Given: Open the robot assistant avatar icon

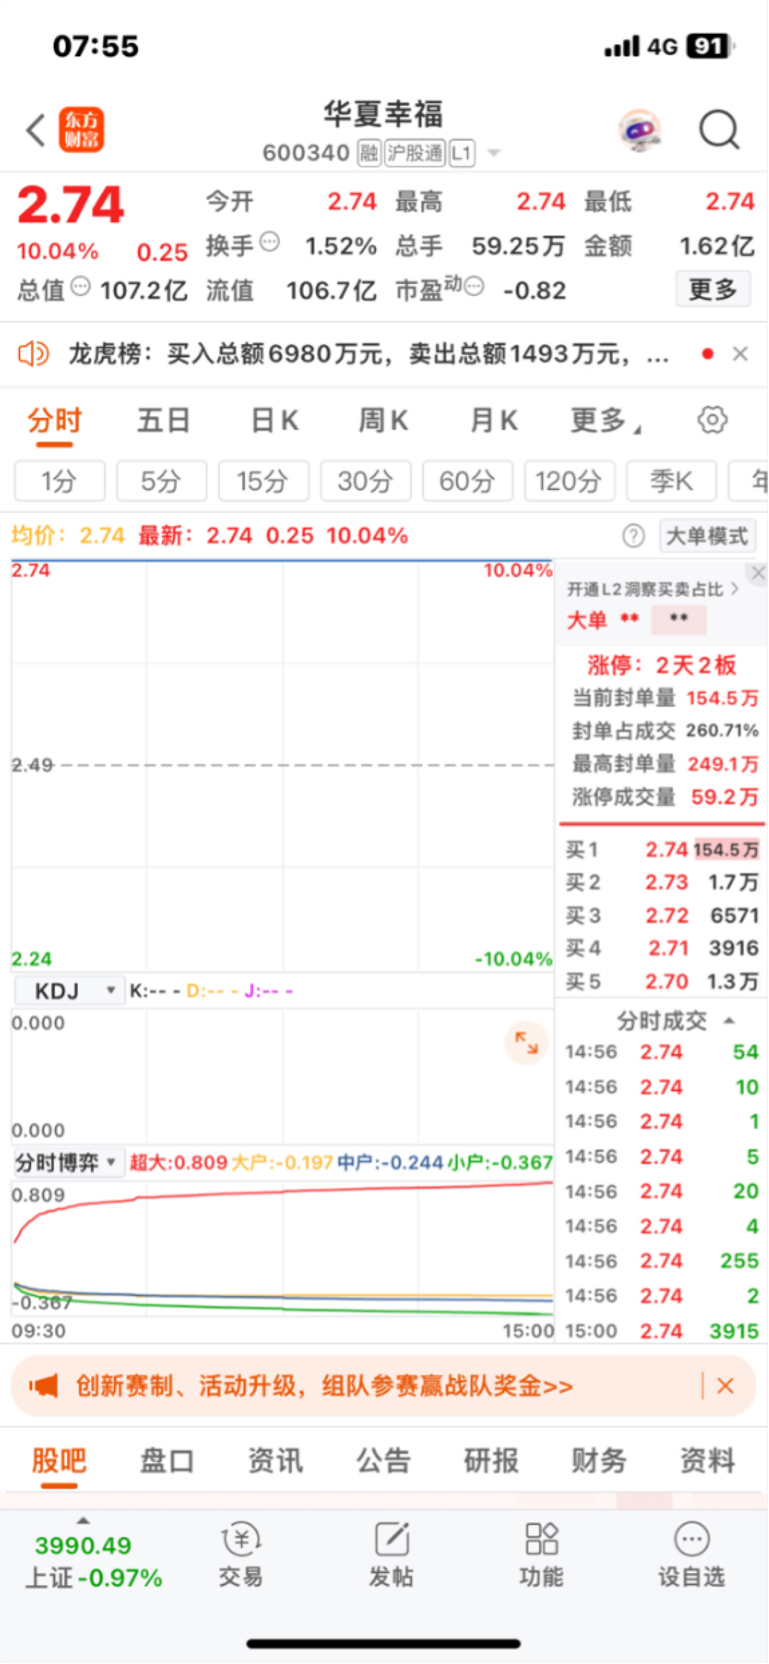Looking at the screenshot, I should [x=640, y=131].
